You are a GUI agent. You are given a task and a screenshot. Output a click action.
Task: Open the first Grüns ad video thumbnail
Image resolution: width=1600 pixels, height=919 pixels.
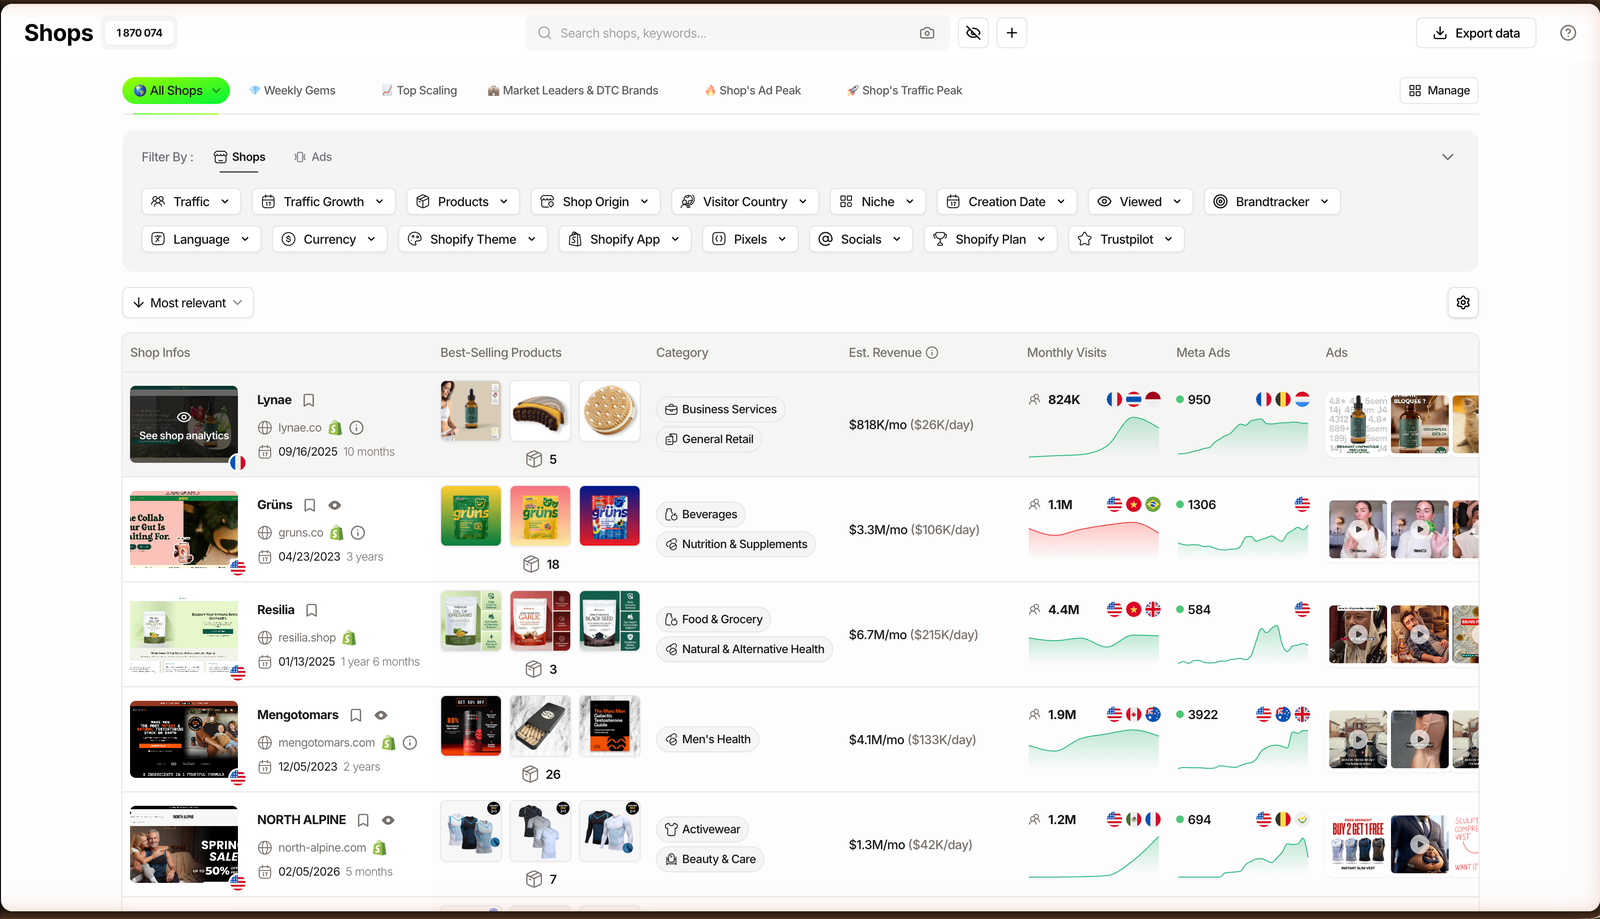point(1358,530)
